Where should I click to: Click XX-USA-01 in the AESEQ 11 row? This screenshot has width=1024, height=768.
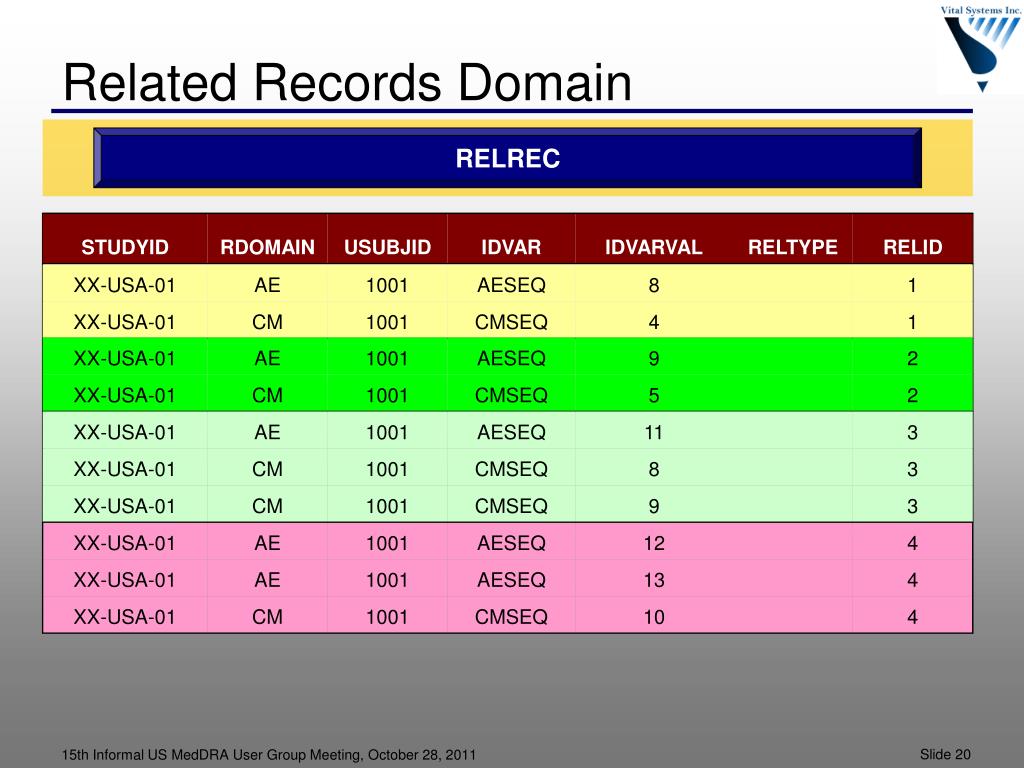(x=125, y=432)
